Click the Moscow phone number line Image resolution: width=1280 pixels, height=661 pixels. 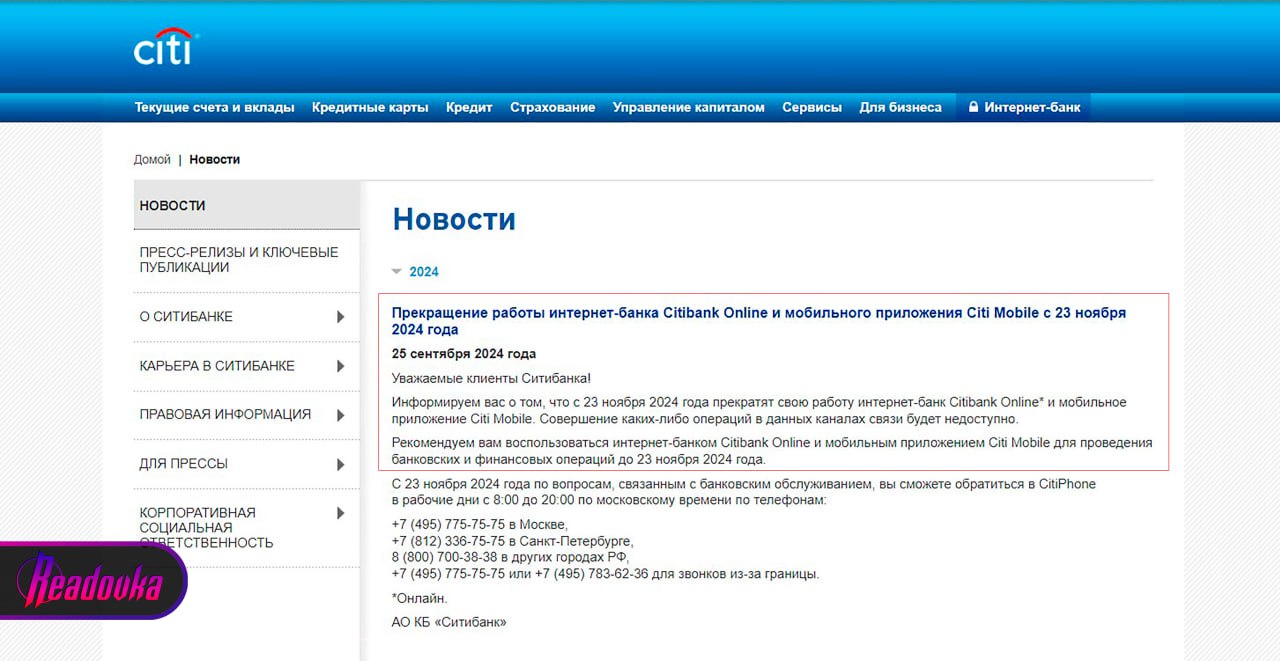[480, 524]
